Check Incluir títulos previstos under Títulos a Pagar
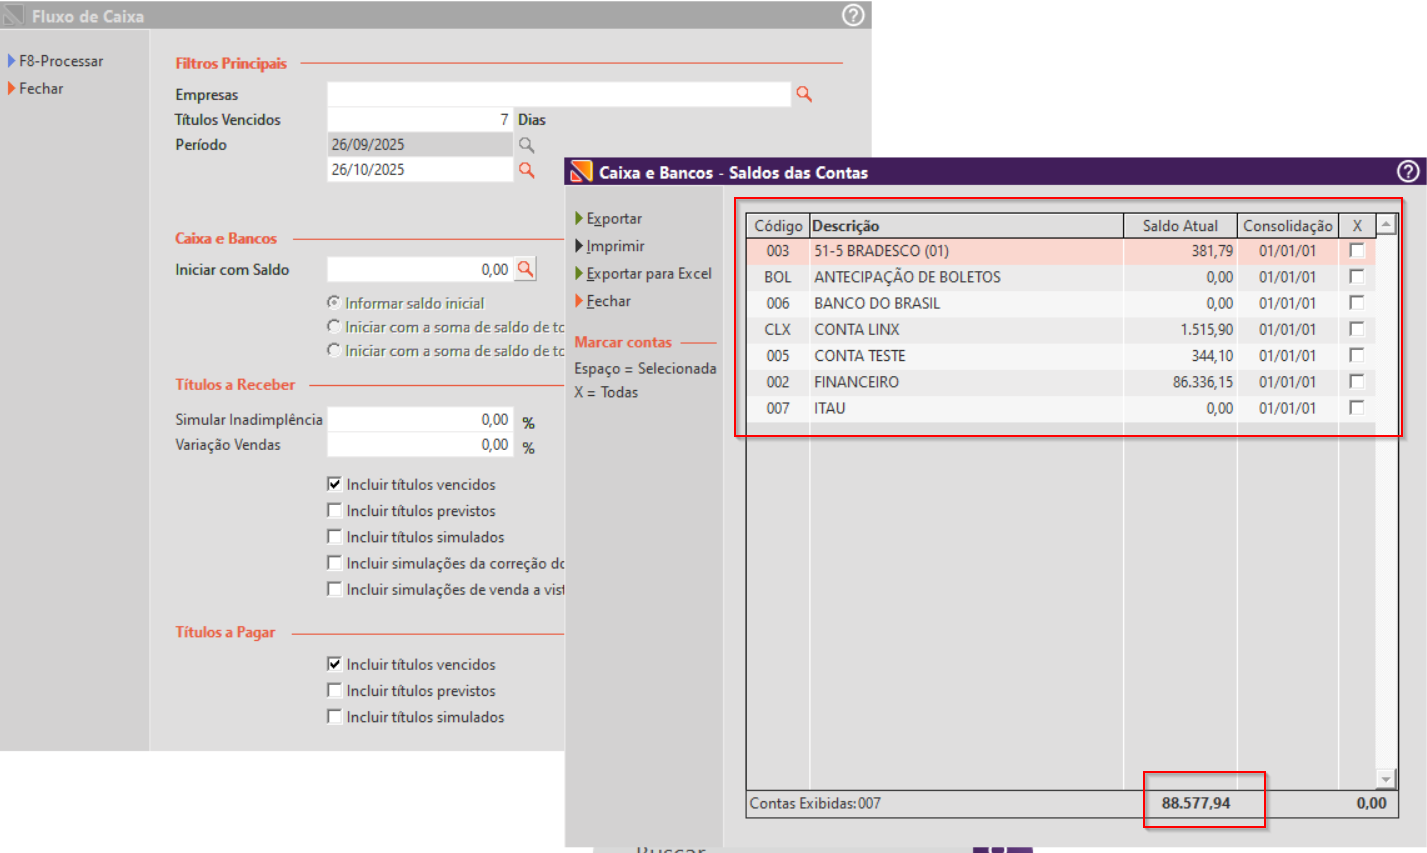 pyautogui.click(x=335, y=690)
